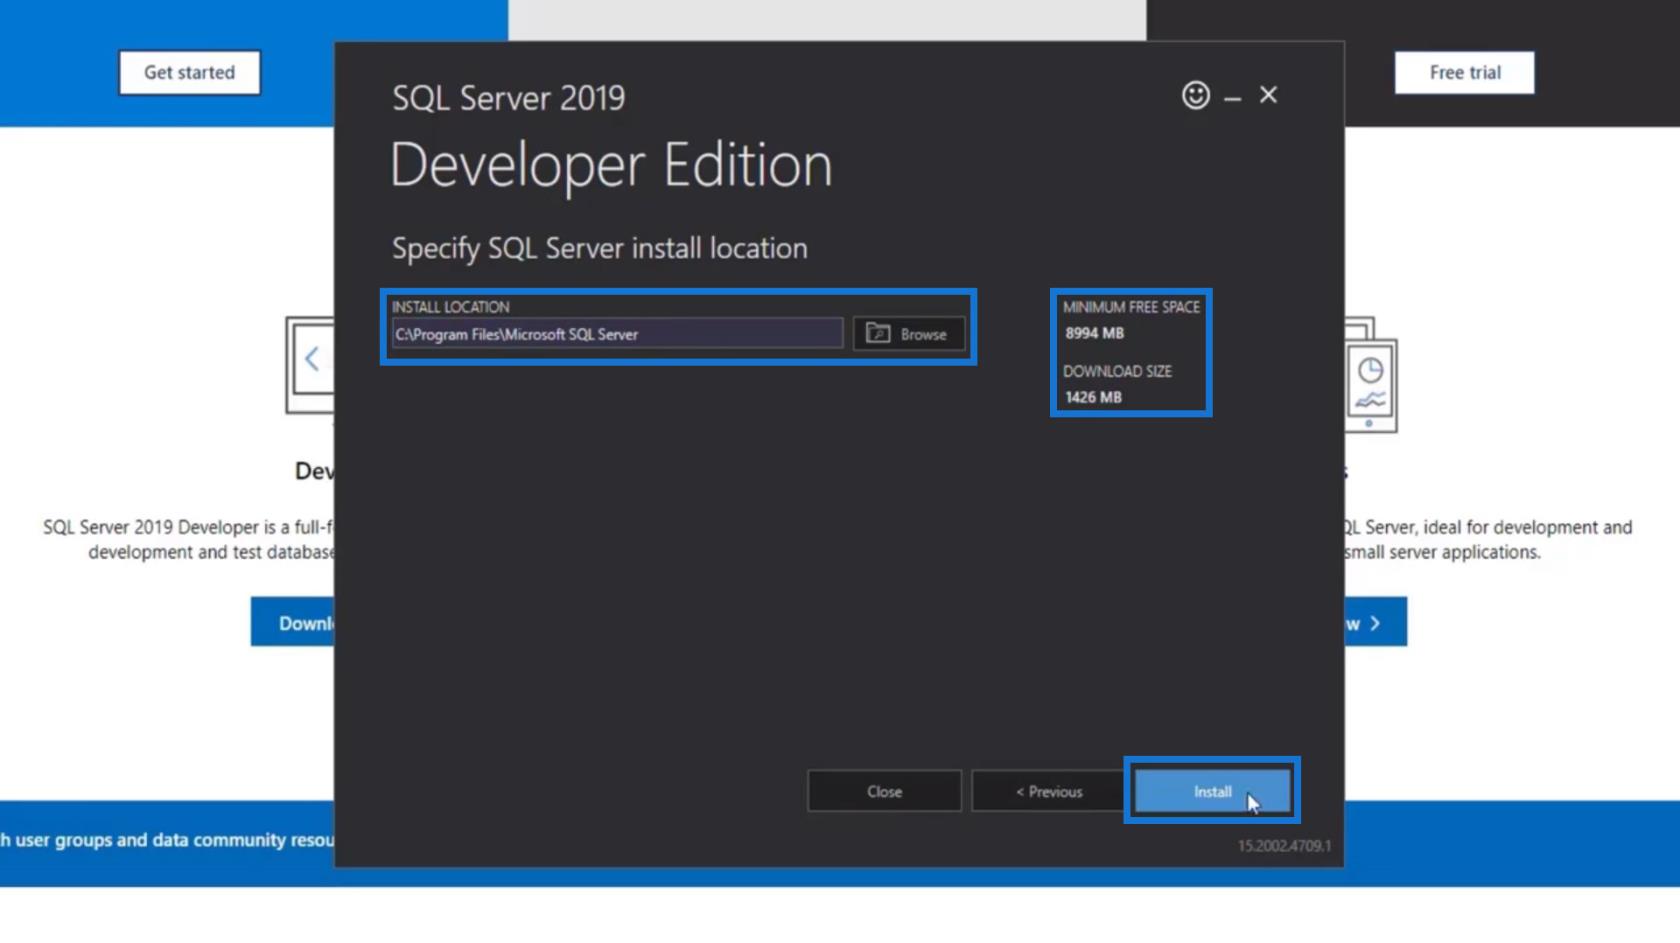
Task: Click the user groups and data community text
Action: pos(168,840)
